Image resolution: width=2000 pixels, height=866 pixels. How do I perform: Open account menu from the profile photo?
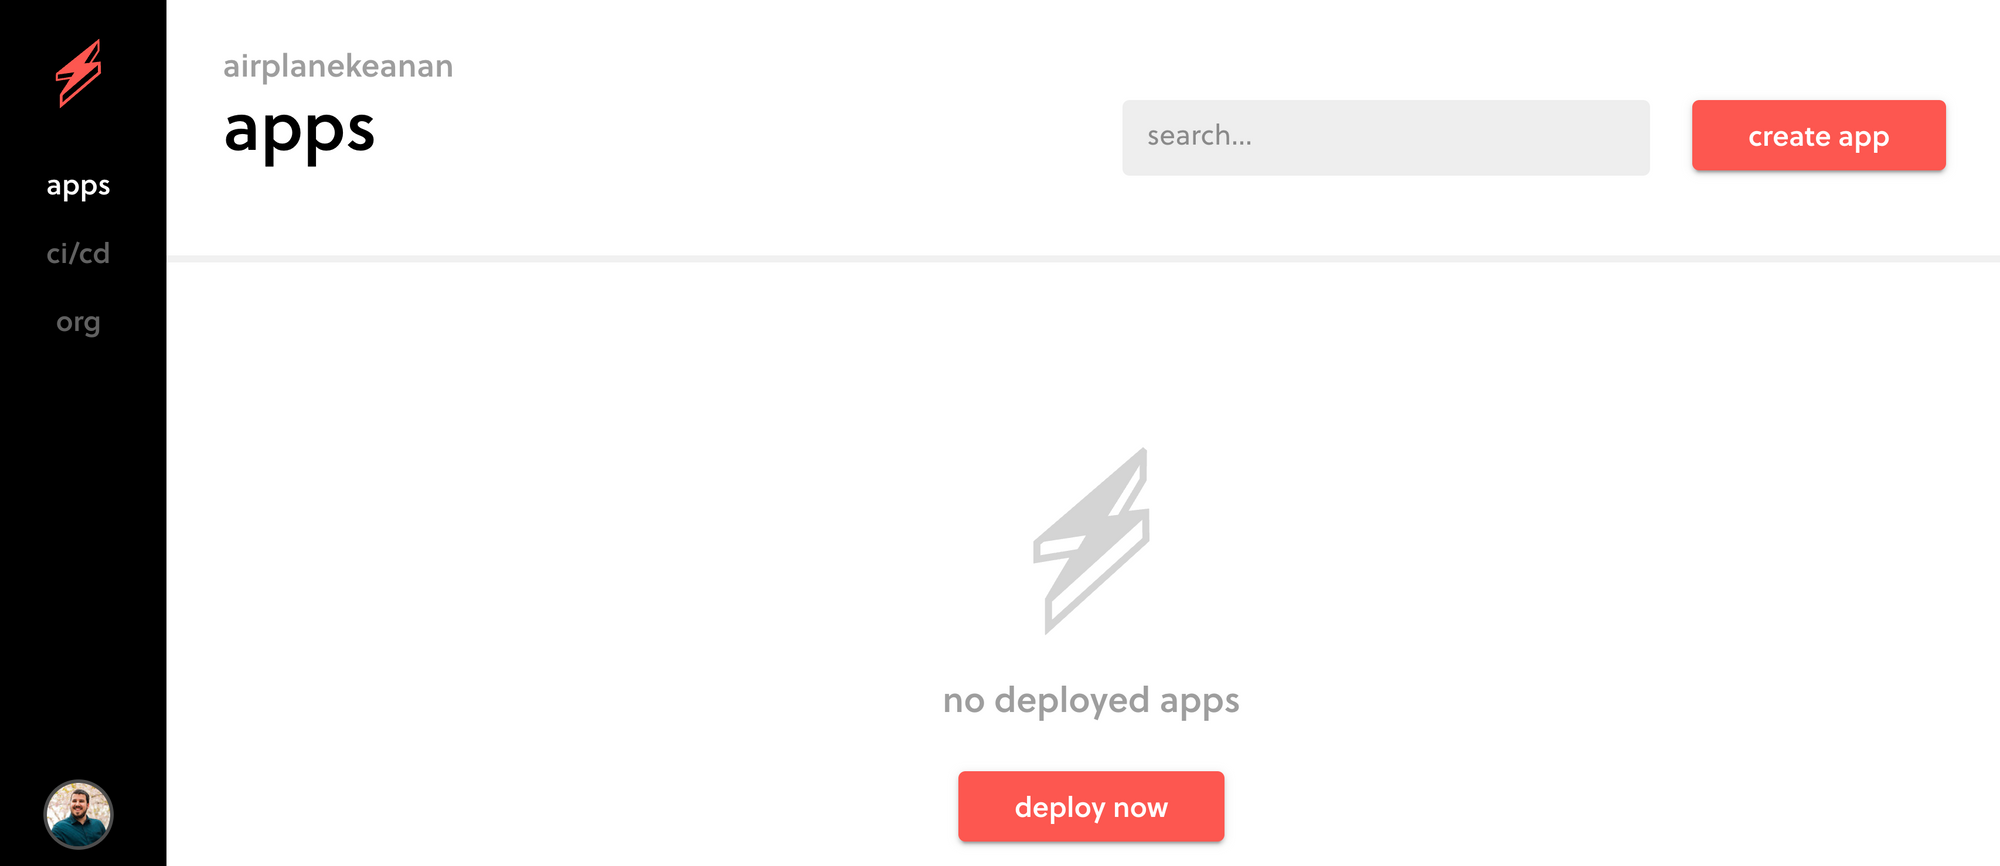pyautogui.click(x=78, y=814)
